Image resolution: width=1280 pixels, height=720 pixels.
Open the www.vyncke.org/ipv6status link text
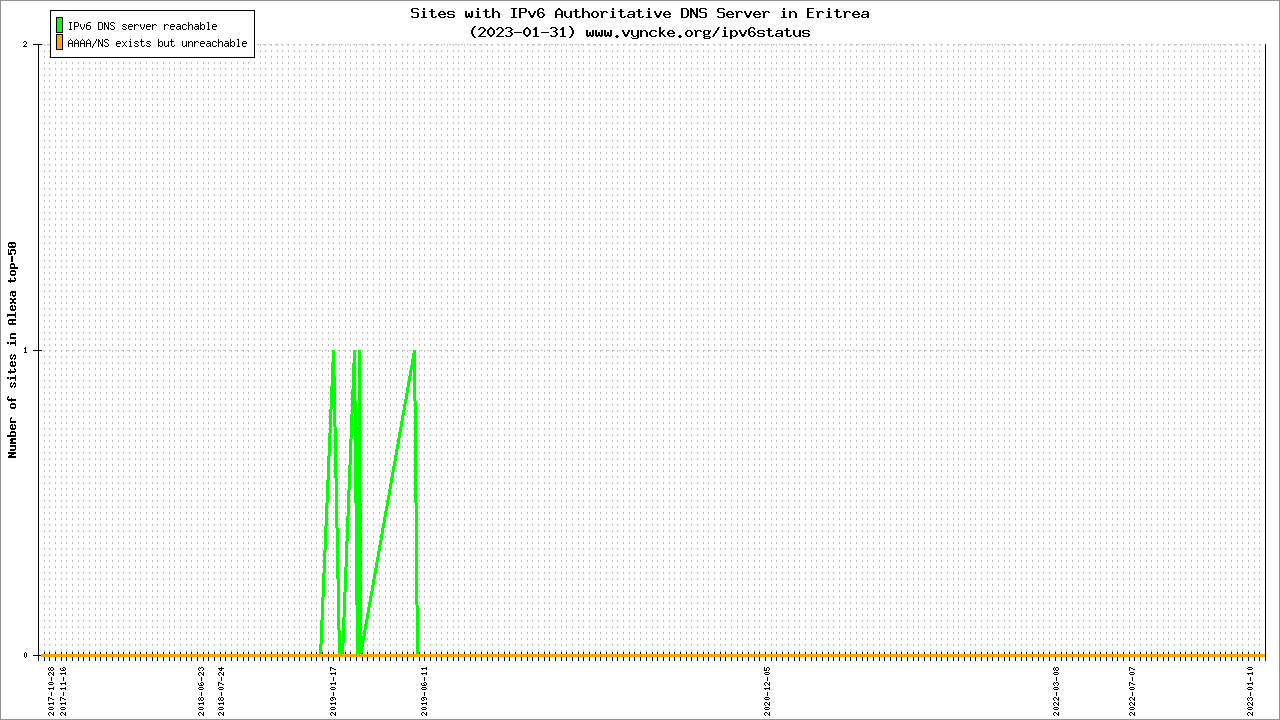[x=698, y=32]
